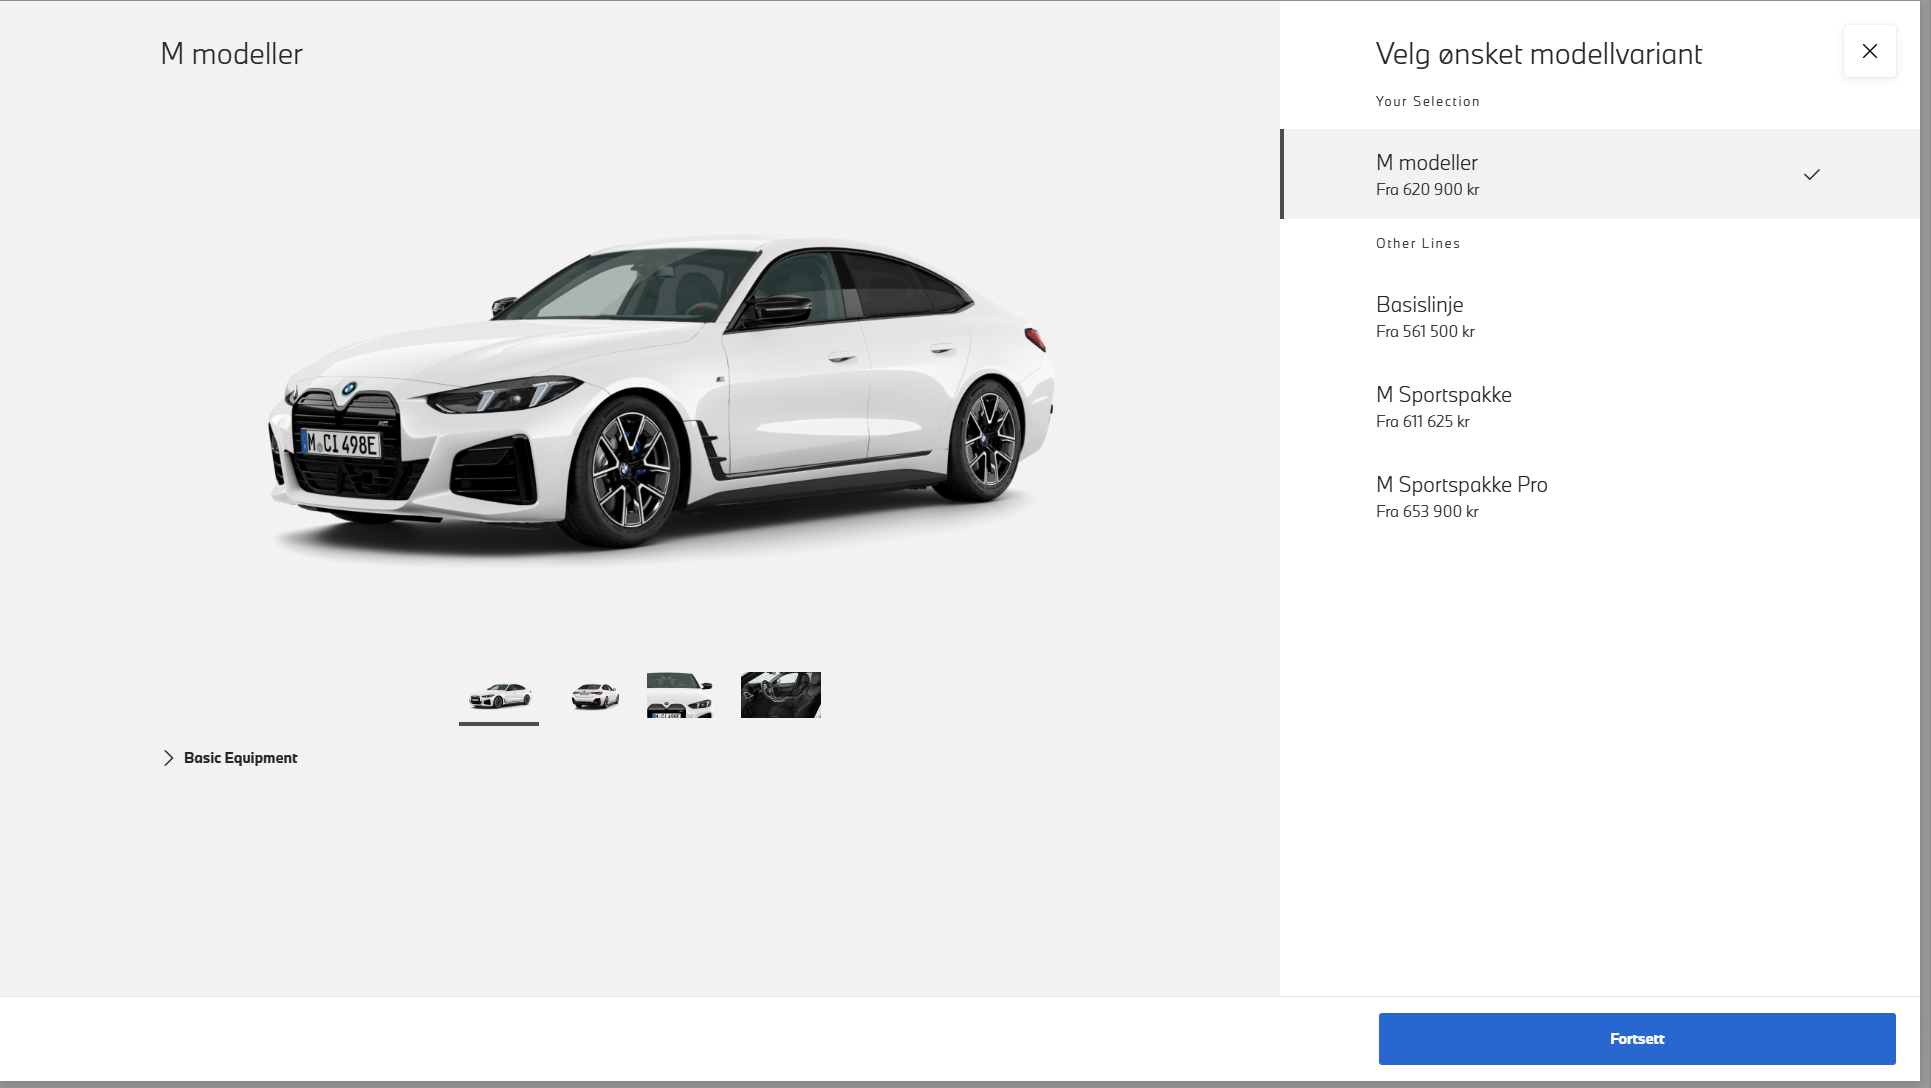Screen dimensions: 1931x1088
Task: Choose the M Sportspakke option
Action: click(x=1600, y=406)
